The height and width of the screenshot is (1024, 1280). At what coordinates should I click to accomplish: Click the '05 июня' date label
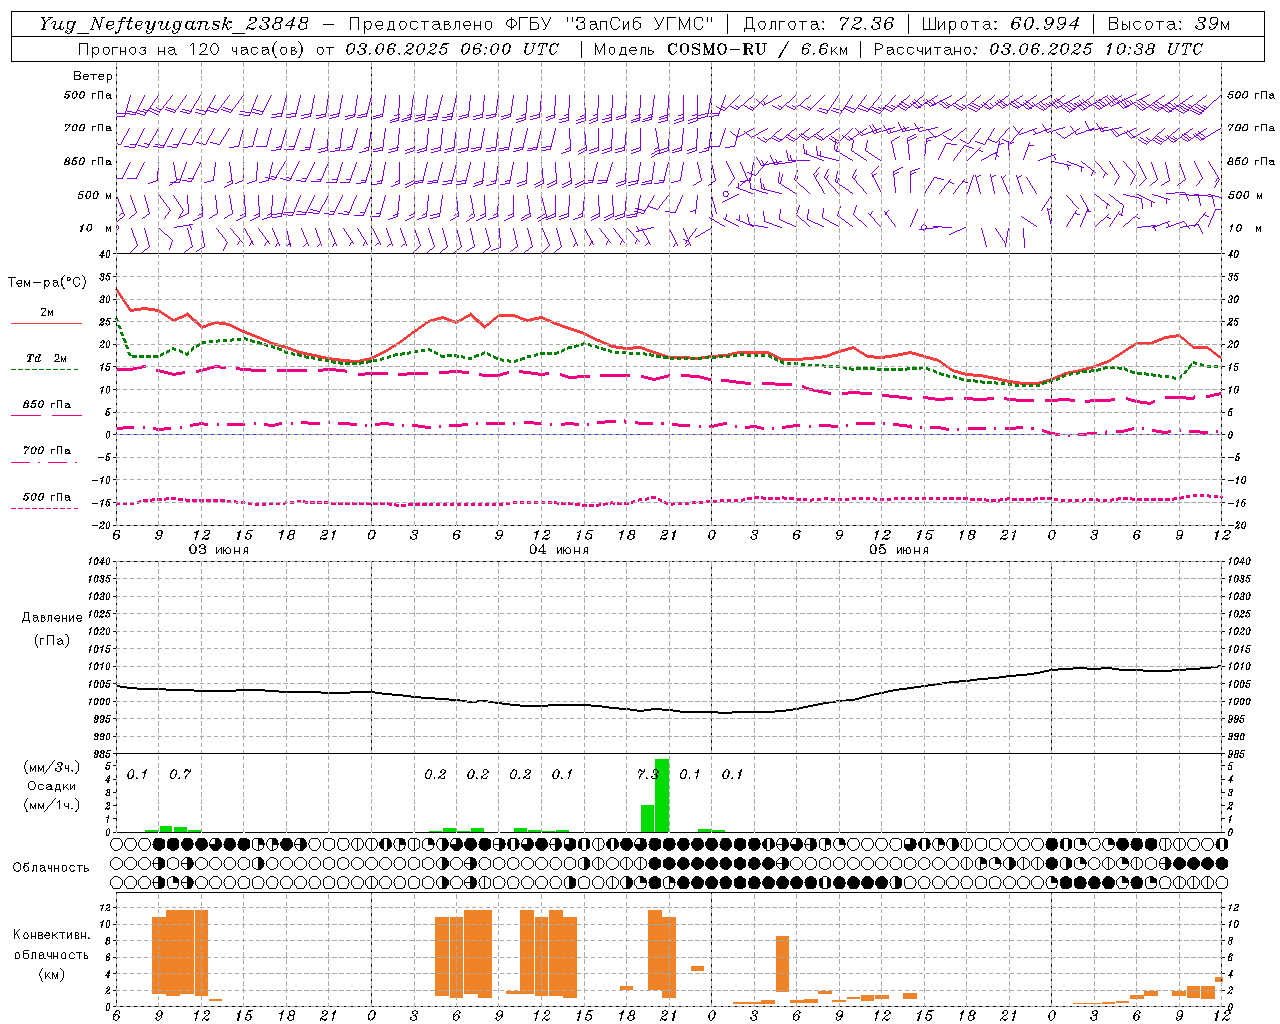pyautogui.click(x=899, y=550)
